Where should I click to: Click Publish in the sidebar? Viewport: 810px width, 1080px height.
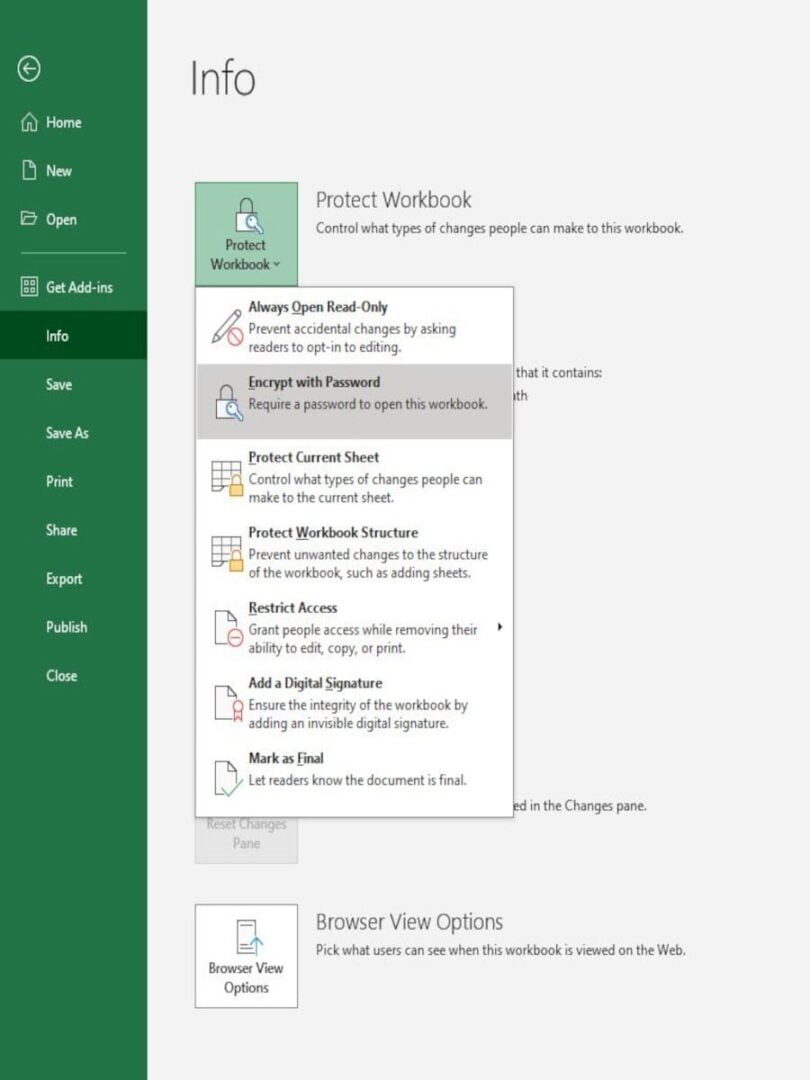tap(66, 627)
